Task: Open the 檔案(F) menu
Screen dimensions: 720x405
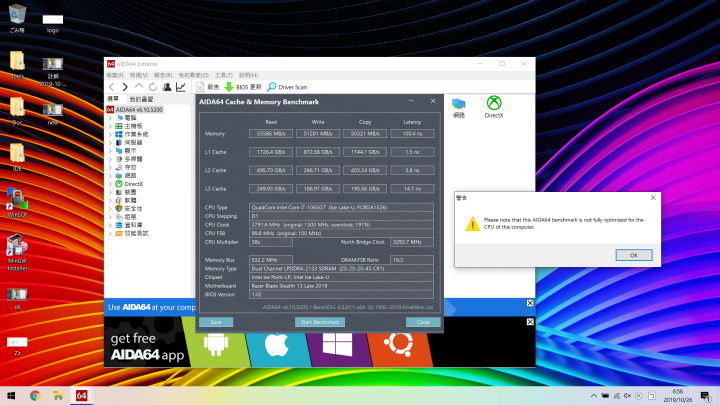Action: (115, 75)
